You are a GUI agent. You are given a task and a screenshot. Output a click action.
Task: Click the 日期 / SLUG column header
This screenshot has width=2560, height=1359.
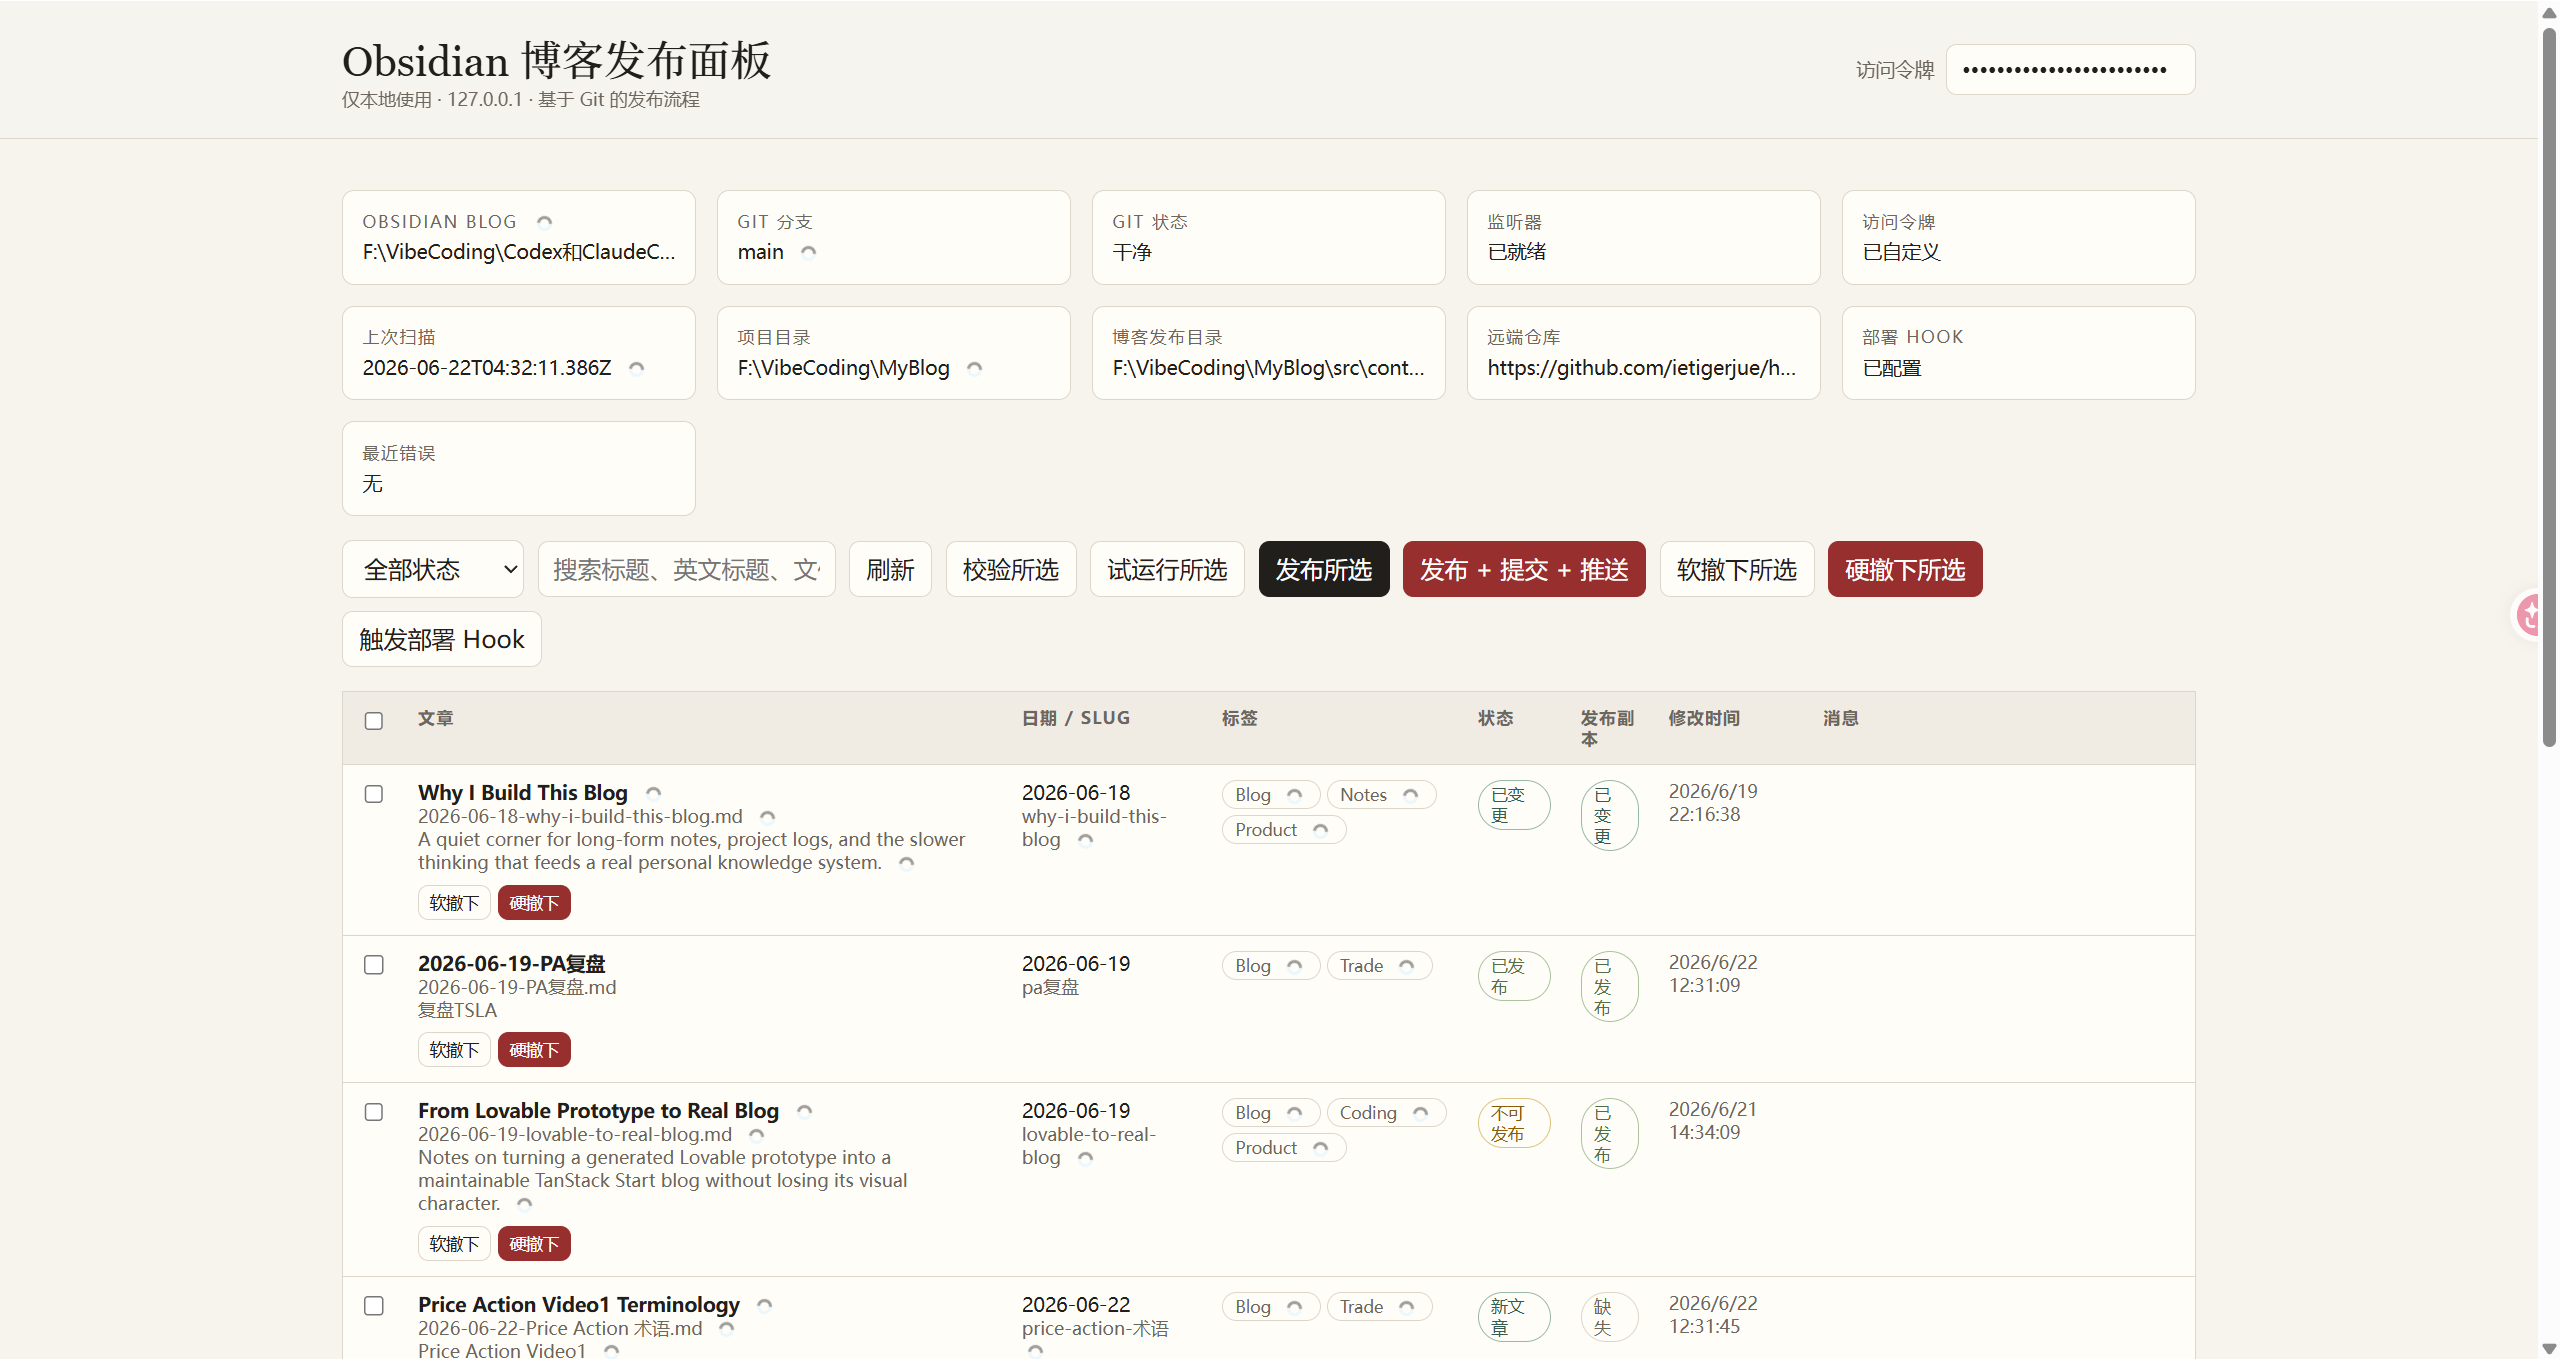(x=1076, y=719)
